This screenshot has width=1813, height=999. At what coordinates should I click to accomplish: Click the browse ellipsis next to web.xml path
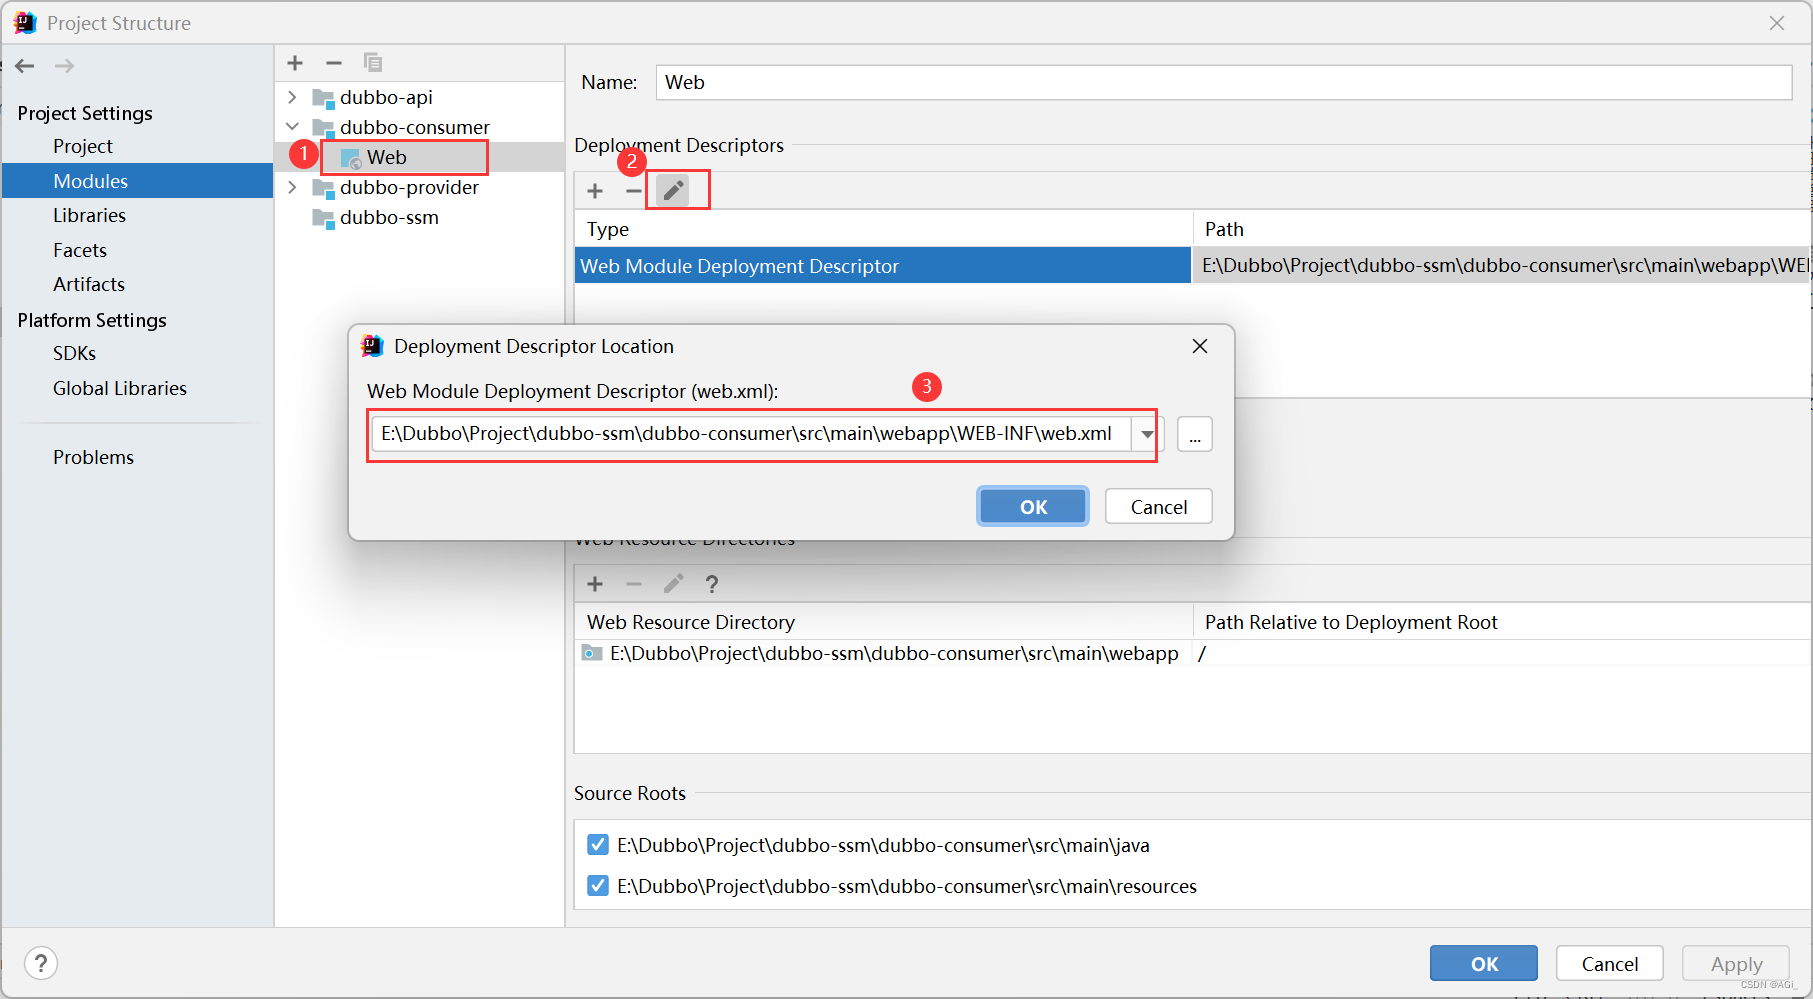coord(1194,433)
